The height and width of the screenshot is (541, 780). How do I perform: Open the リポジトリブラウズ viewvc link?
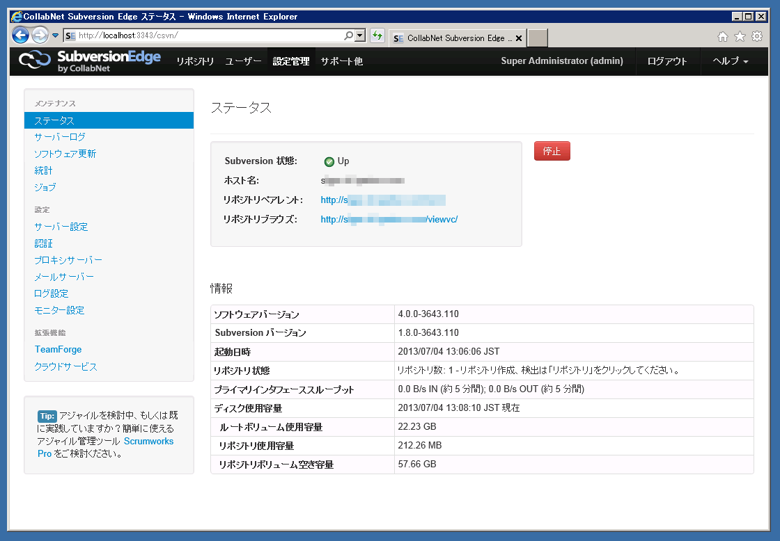coord(389,219)
